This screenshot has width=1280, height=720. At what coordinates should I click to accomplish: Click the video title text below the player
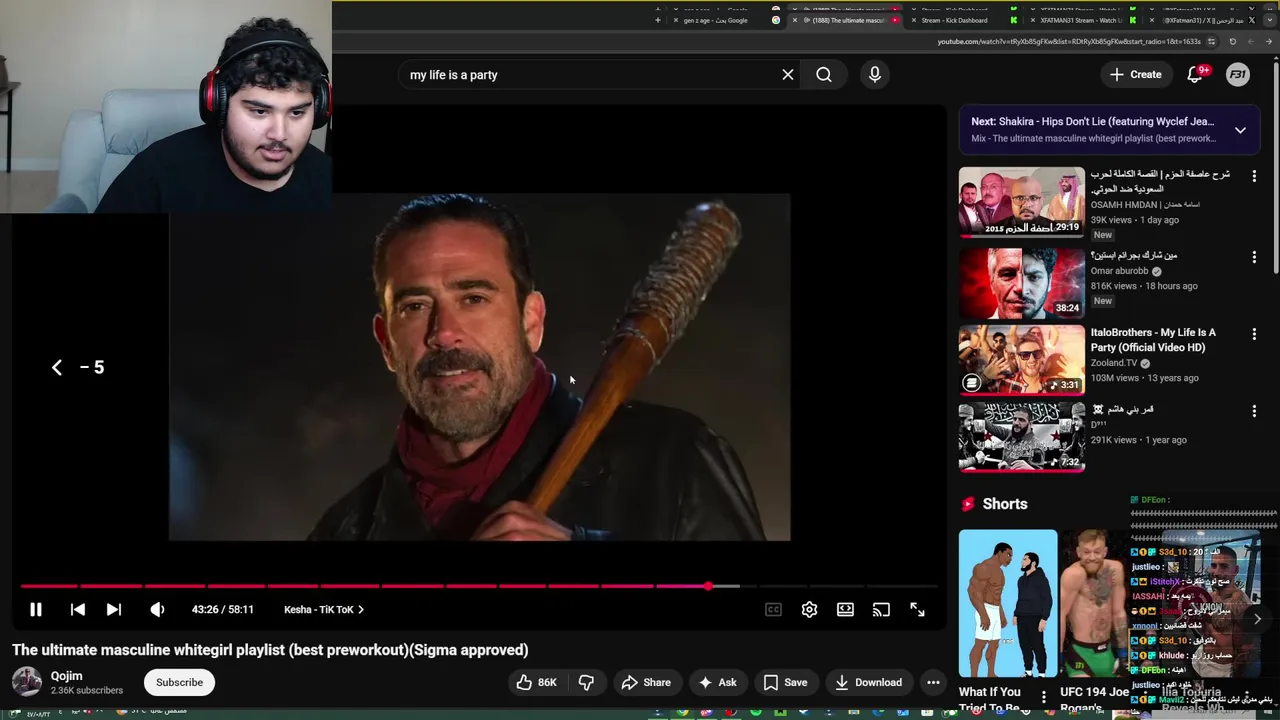270,650
